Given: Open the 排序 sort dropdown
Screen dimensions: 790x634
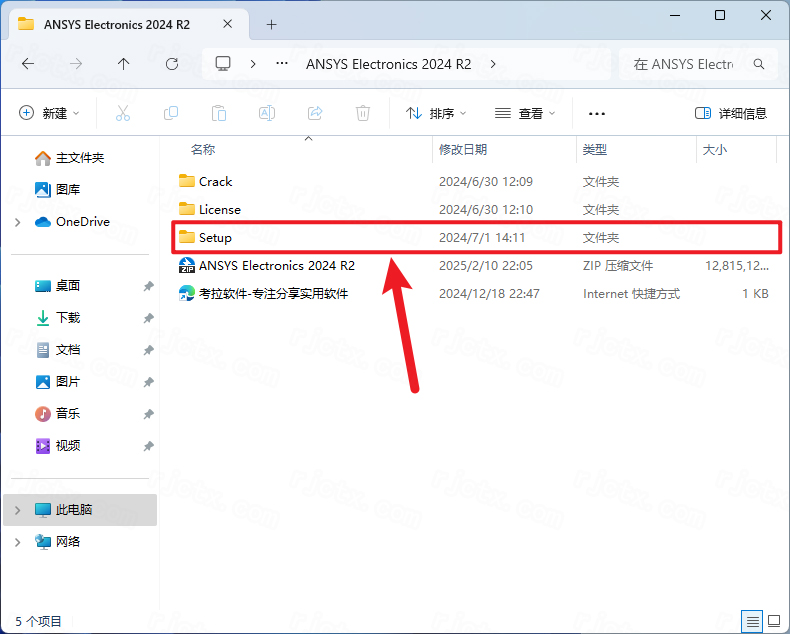Looking at the screenshot, I should pos(436,114).
